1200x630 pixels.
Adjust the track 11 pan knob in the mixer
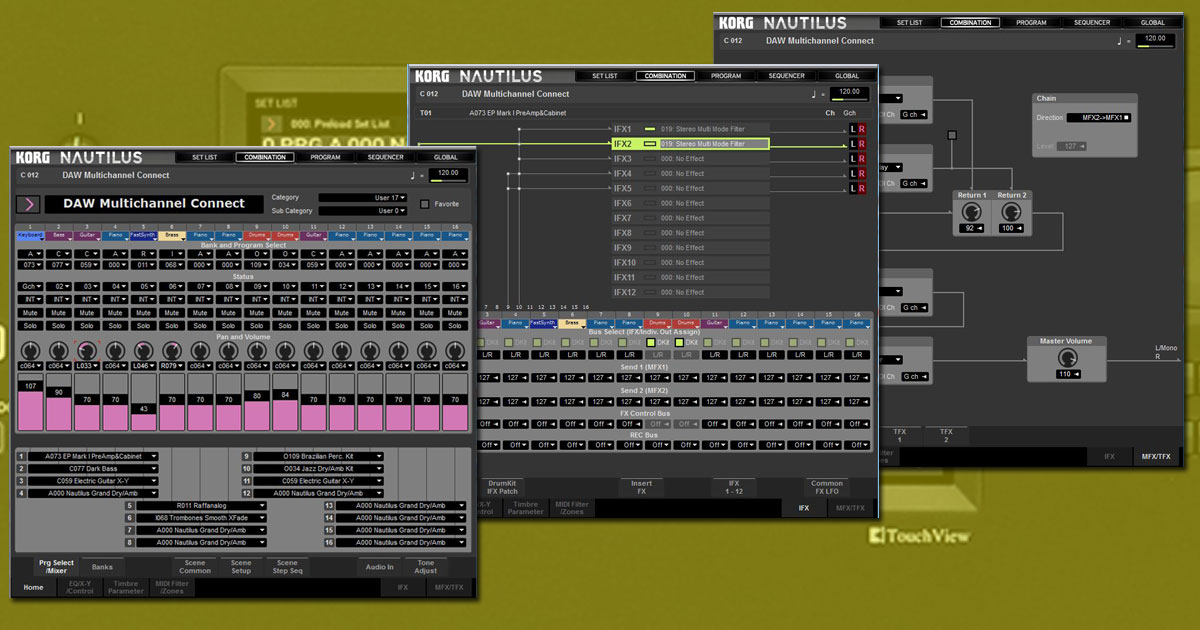pos(314,350)
